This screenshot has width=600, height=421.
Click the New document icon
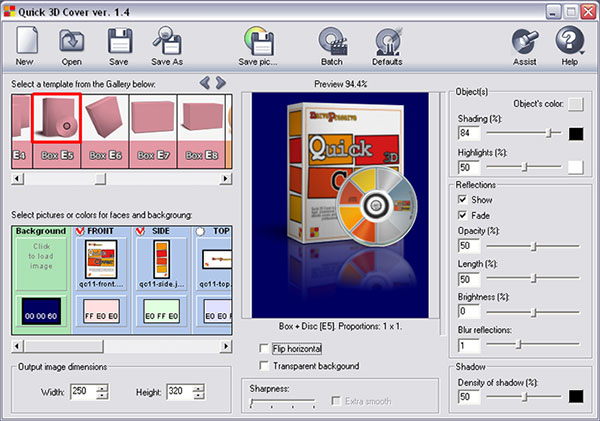tap(25, 41)
